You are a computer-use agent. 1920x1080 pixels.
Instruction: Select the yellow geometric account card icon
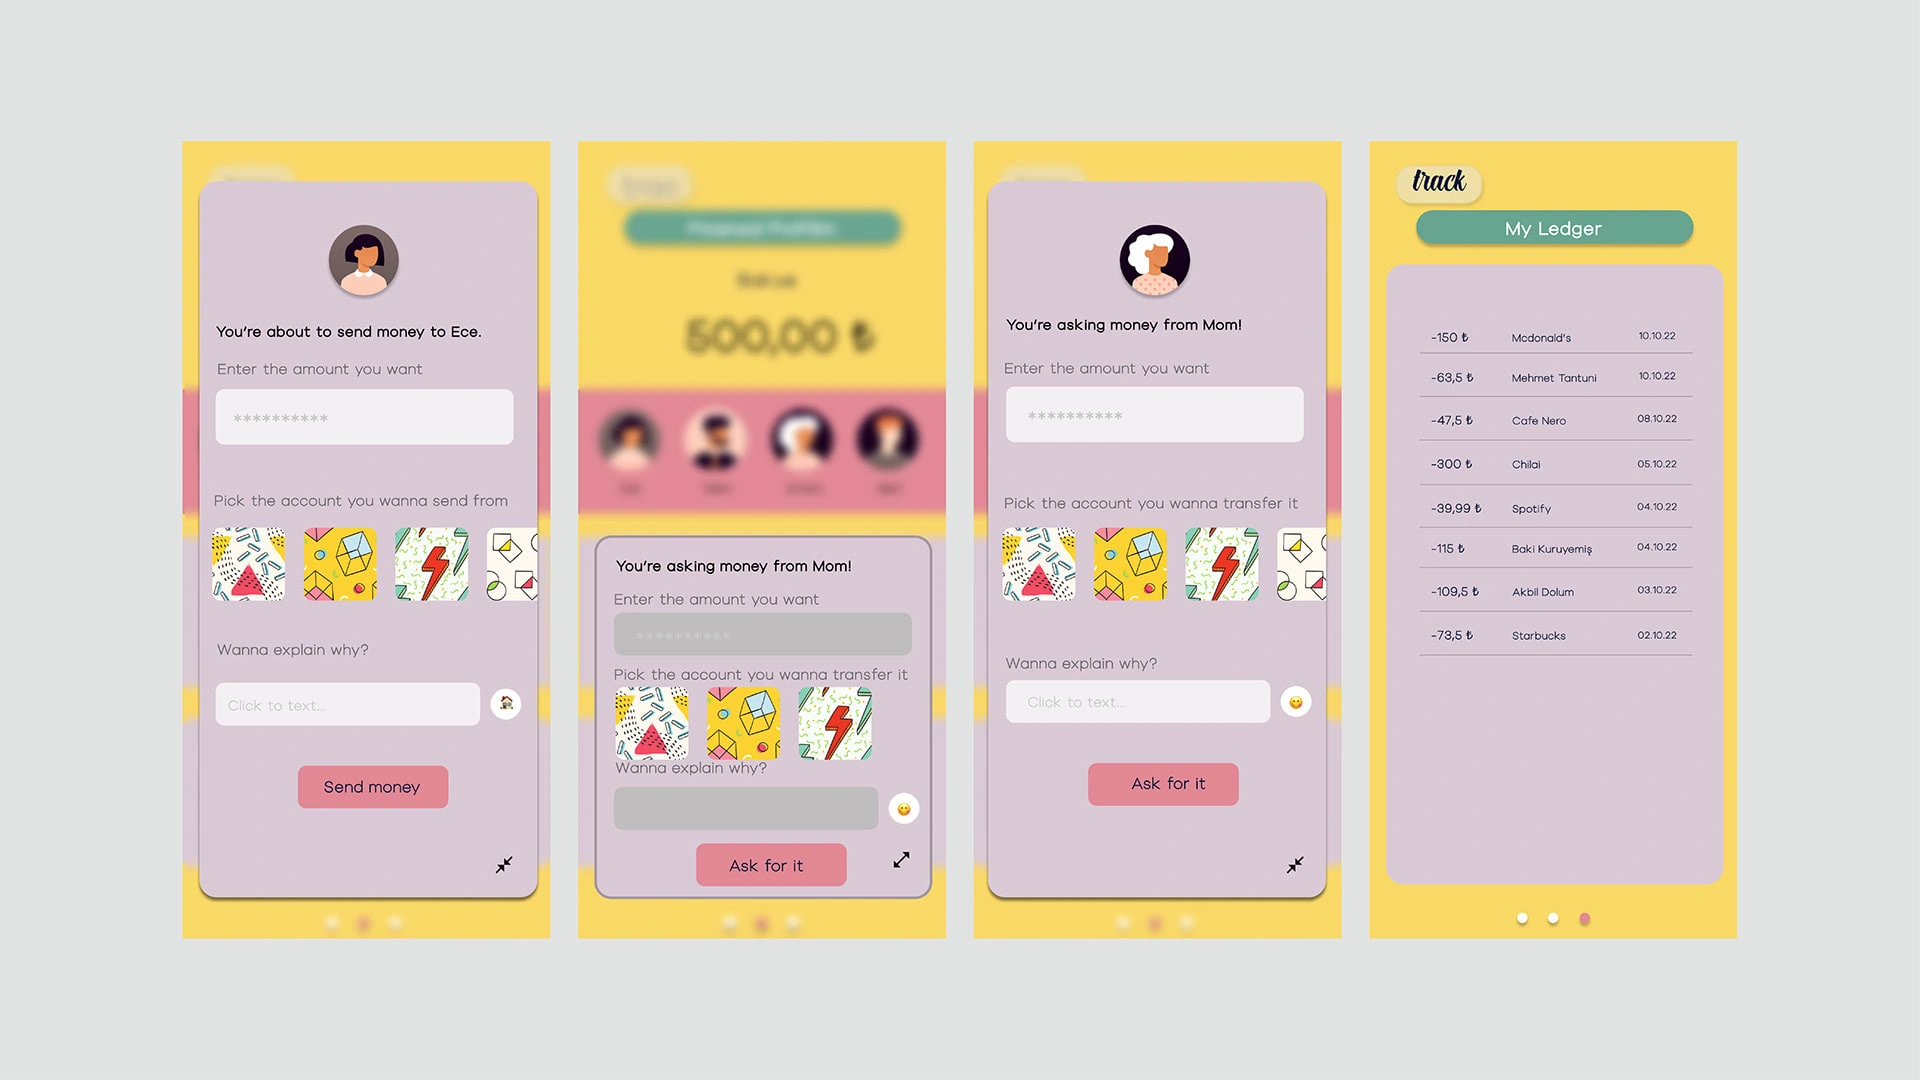342,564
